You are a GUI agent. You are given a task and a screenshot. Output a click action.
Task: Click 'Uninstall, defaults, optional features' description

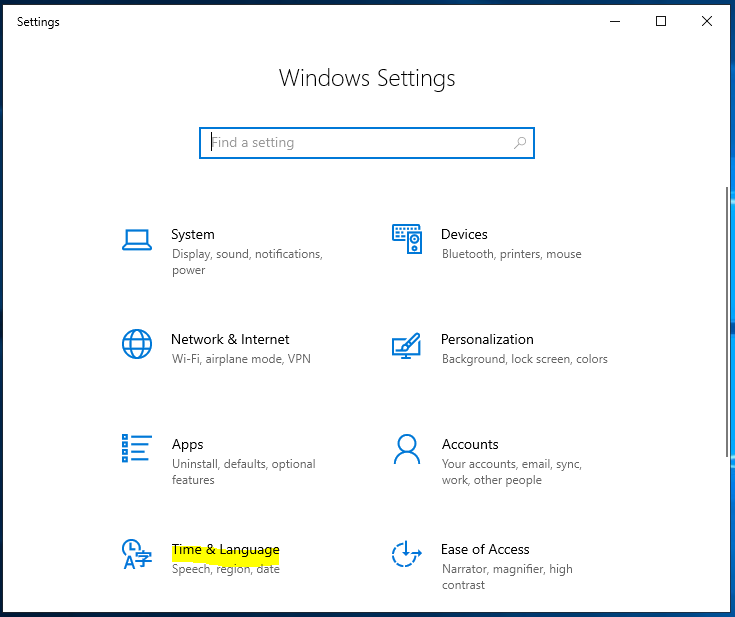tap(244, 472)
